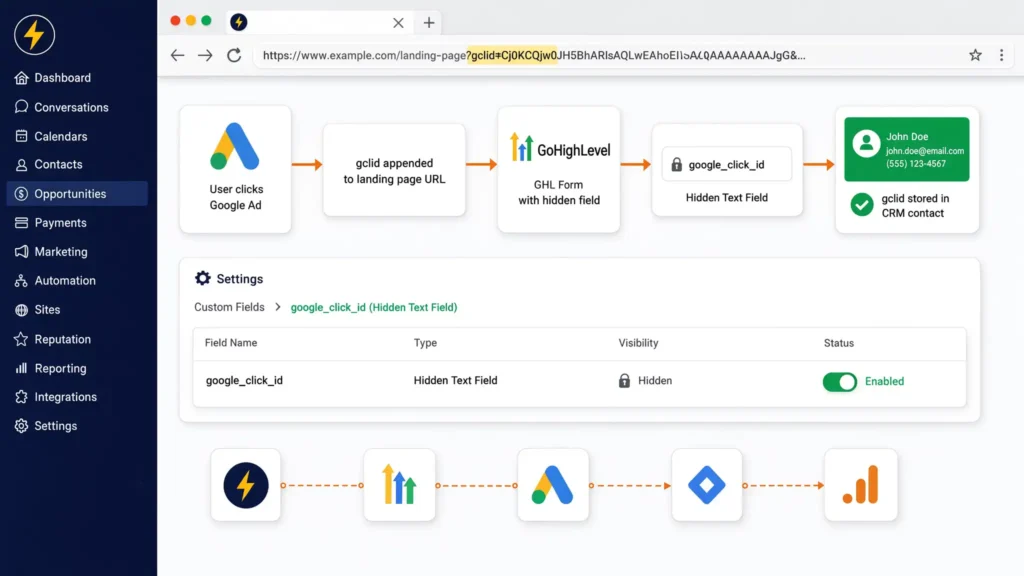Click the Type column header
Viewport: 1024px width, 576px height.
pos(425,343)
